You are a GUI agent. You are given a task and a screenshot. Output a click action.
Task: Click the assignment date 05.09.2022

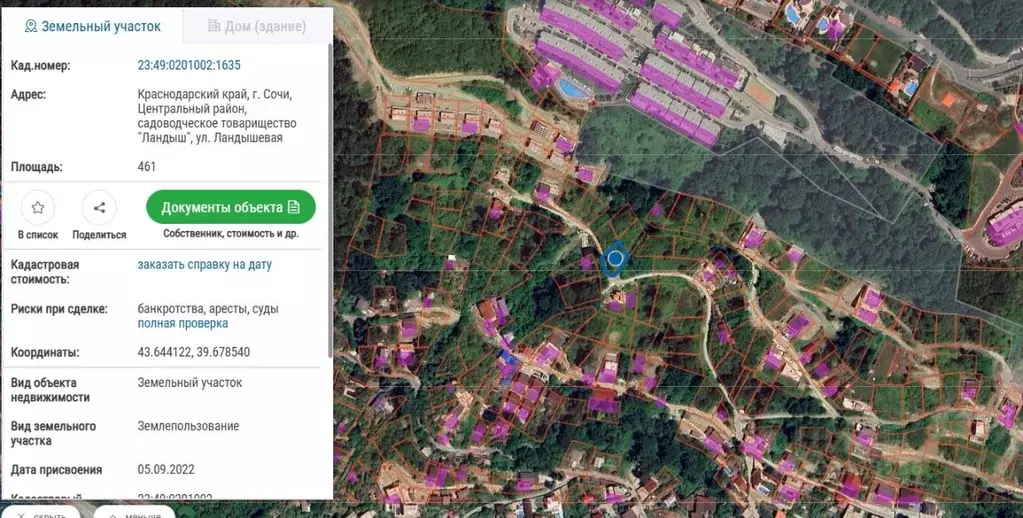tap(166, 469)
